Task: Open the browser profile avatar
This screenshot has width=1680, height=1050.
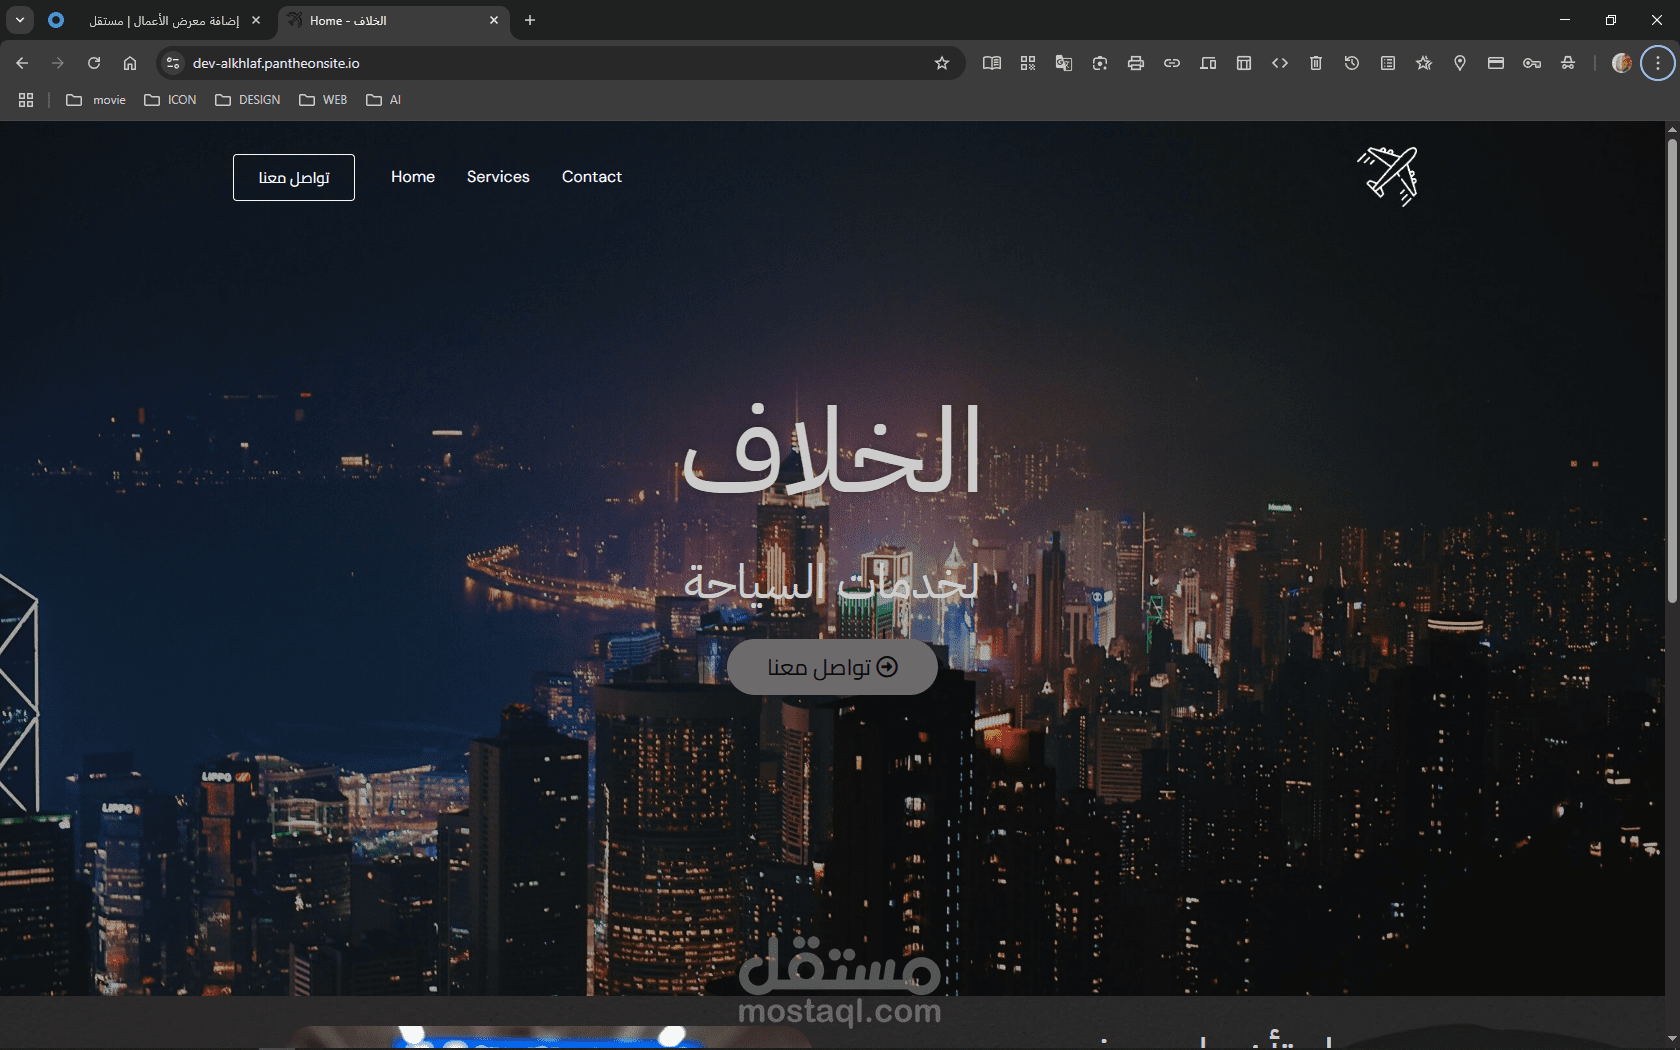Action: (x=1622, y=63)
